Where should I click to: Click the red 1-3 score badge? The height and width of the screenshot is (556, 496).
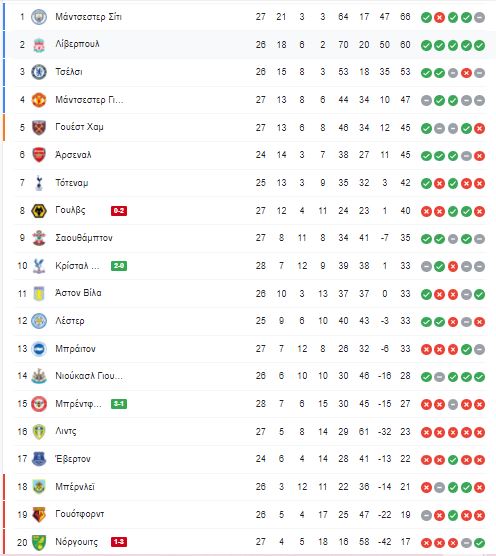[119, 542]
